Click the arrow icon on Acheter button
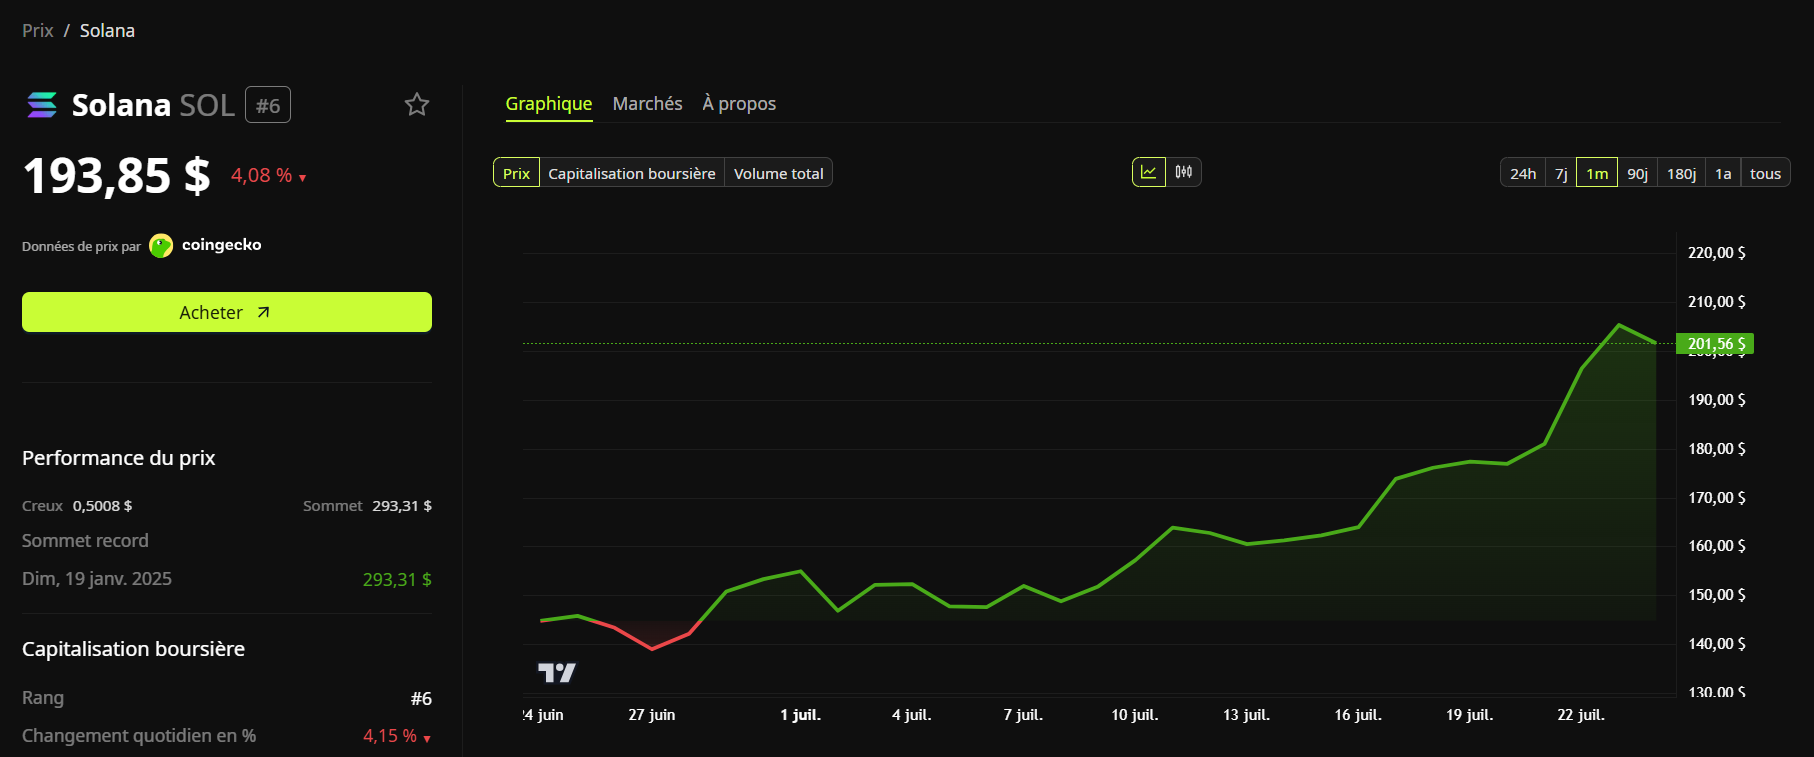 click(x=264, y=312)
